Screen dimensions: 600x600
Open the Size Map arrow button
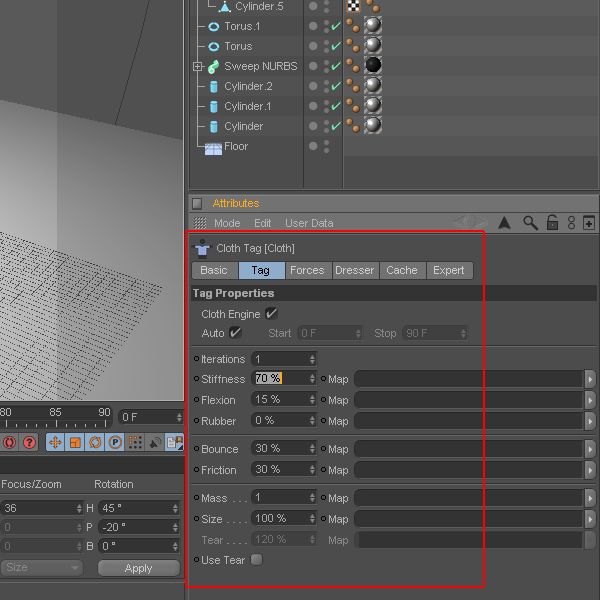tap(590, 519)
